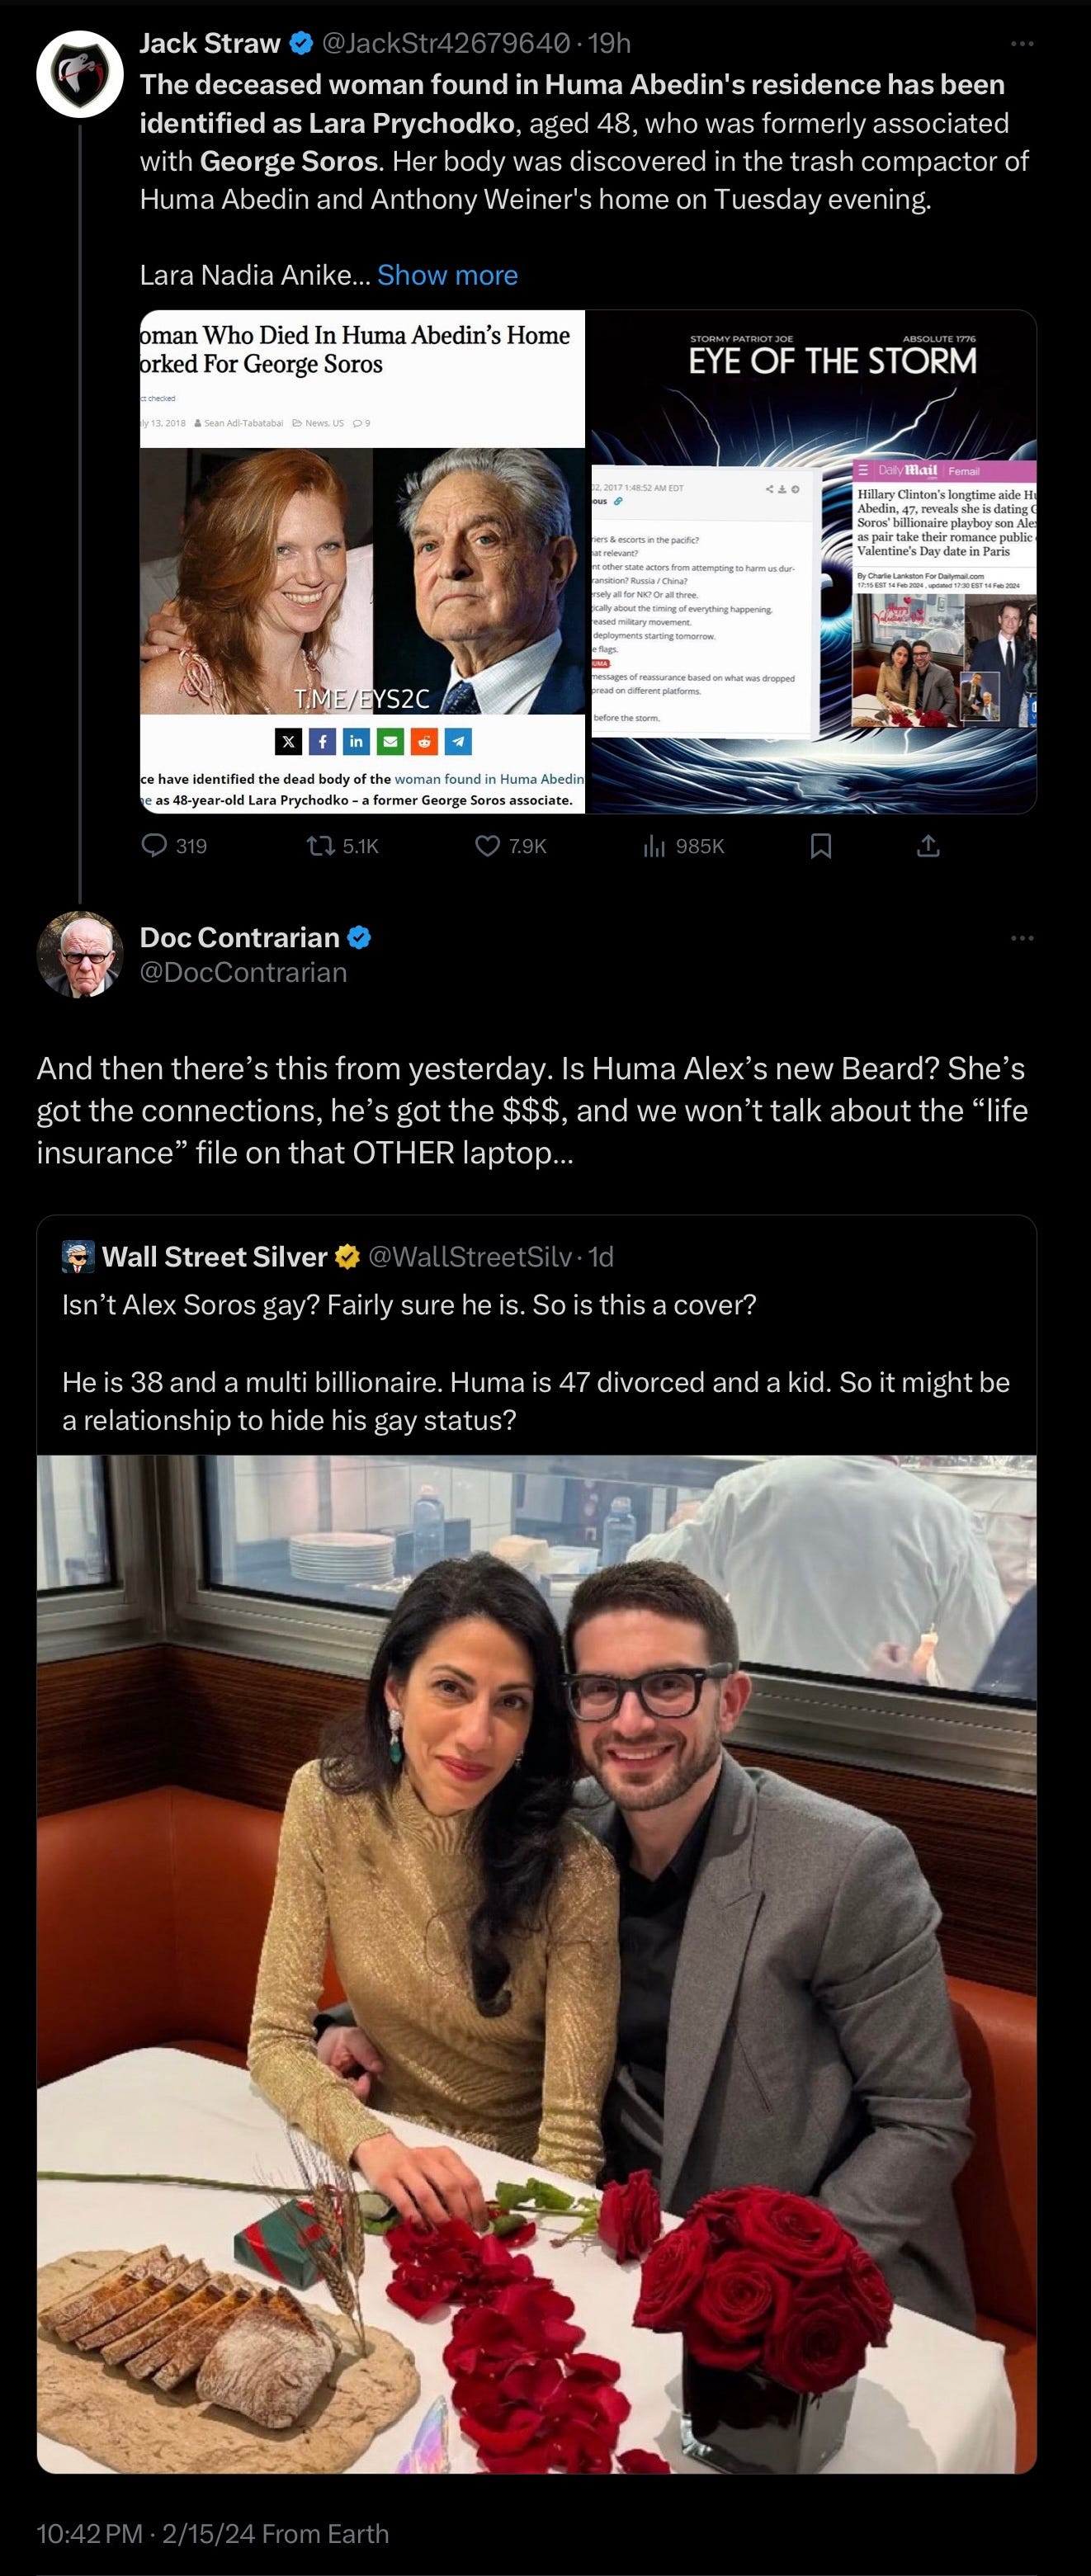Screen dimensions: 1091x2576
Task: Enlarge the restaurant couple photo with roses
Action: coord(536,1964)
